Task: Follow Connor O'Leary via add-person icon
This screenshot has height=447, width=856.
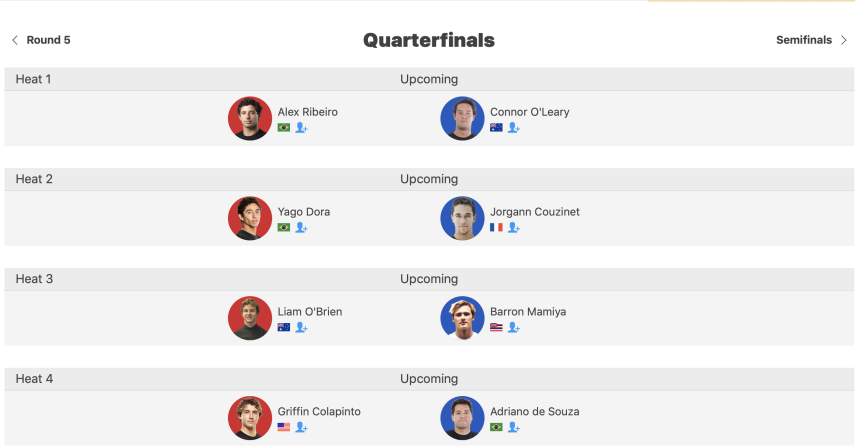Action: point(514,128)
